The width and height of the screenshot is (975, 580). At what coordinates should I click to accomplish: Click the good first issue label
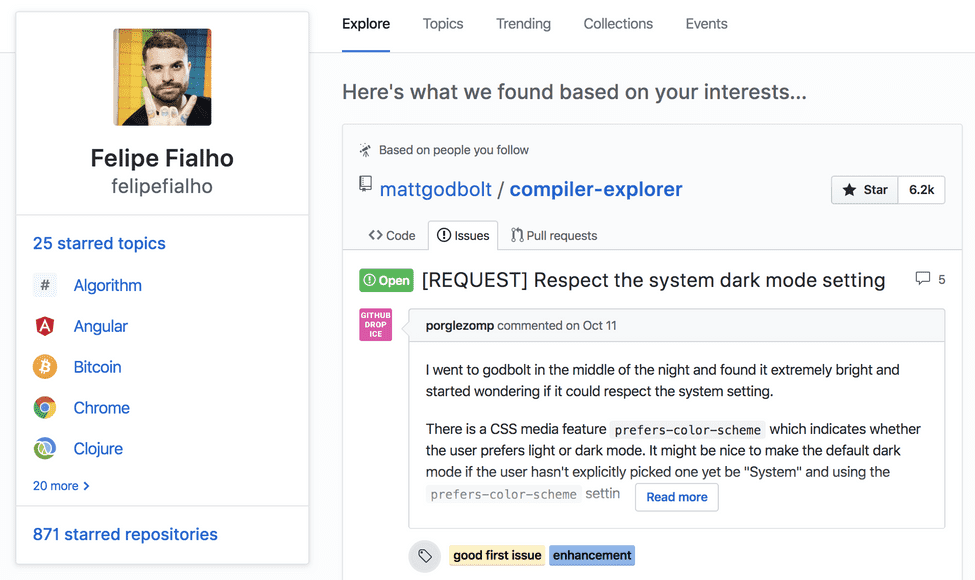click(497, 555)
